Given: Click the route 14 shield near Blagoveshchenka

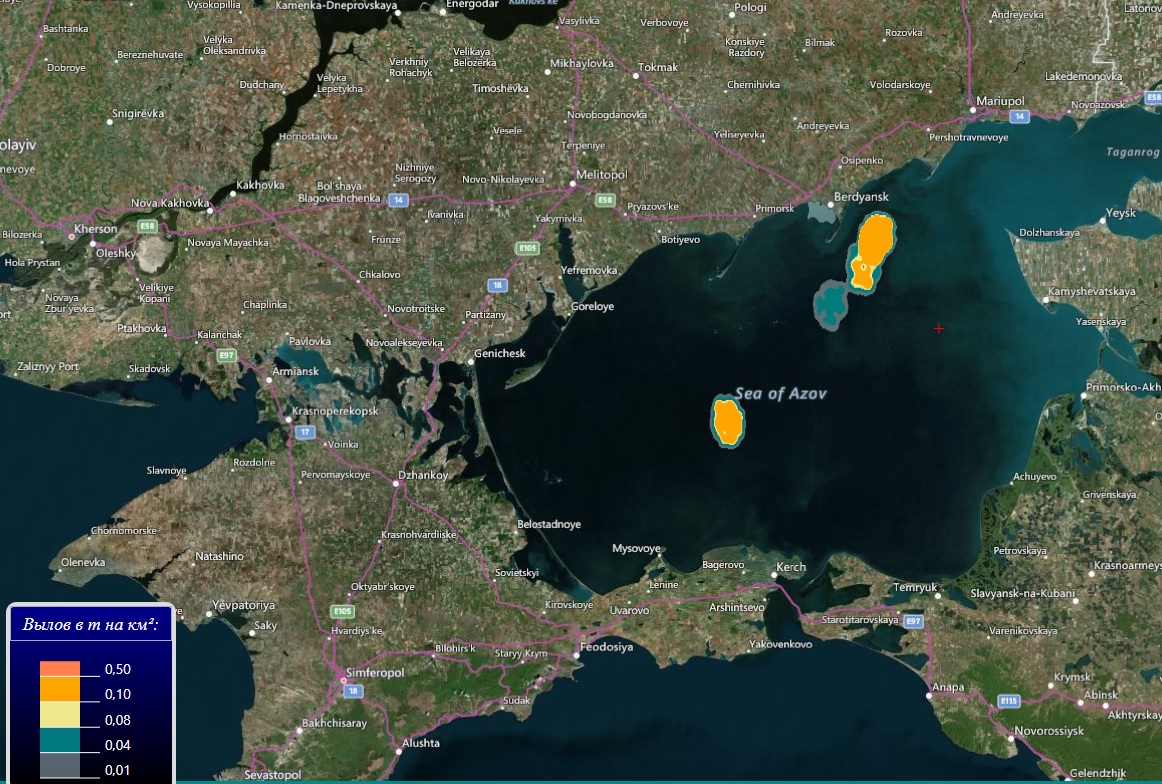Looking at the screenshot, I should (399, 199).
